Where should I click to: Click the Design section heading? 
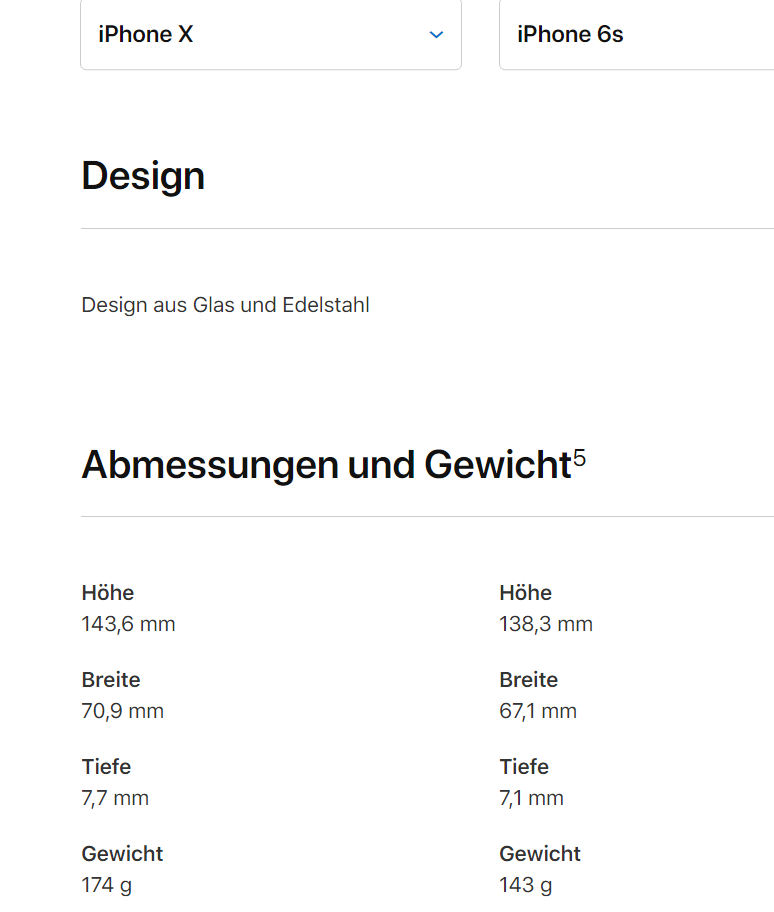143,176
